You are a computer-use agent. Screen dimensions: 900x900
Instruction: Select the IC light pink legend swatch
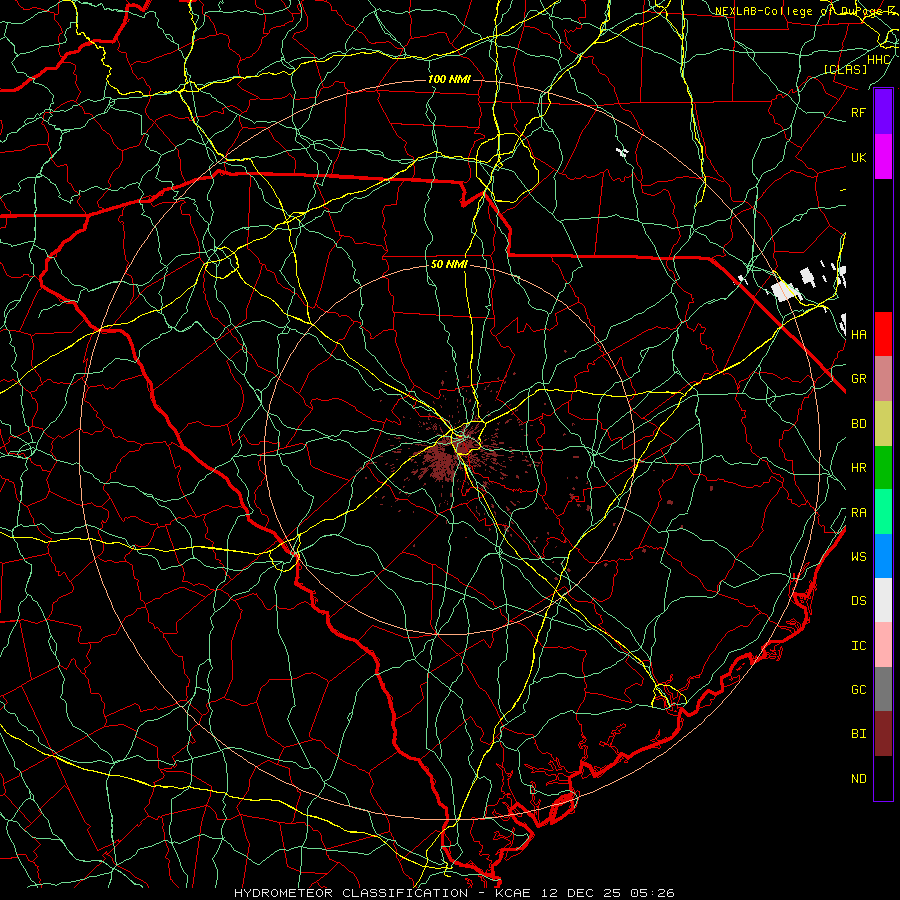(883, 645)
